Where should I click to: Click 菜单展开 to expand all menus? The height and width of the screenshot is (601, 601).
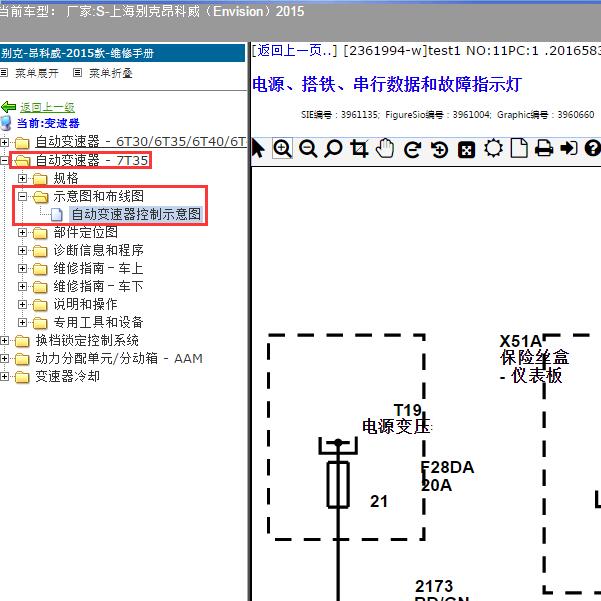37,73
